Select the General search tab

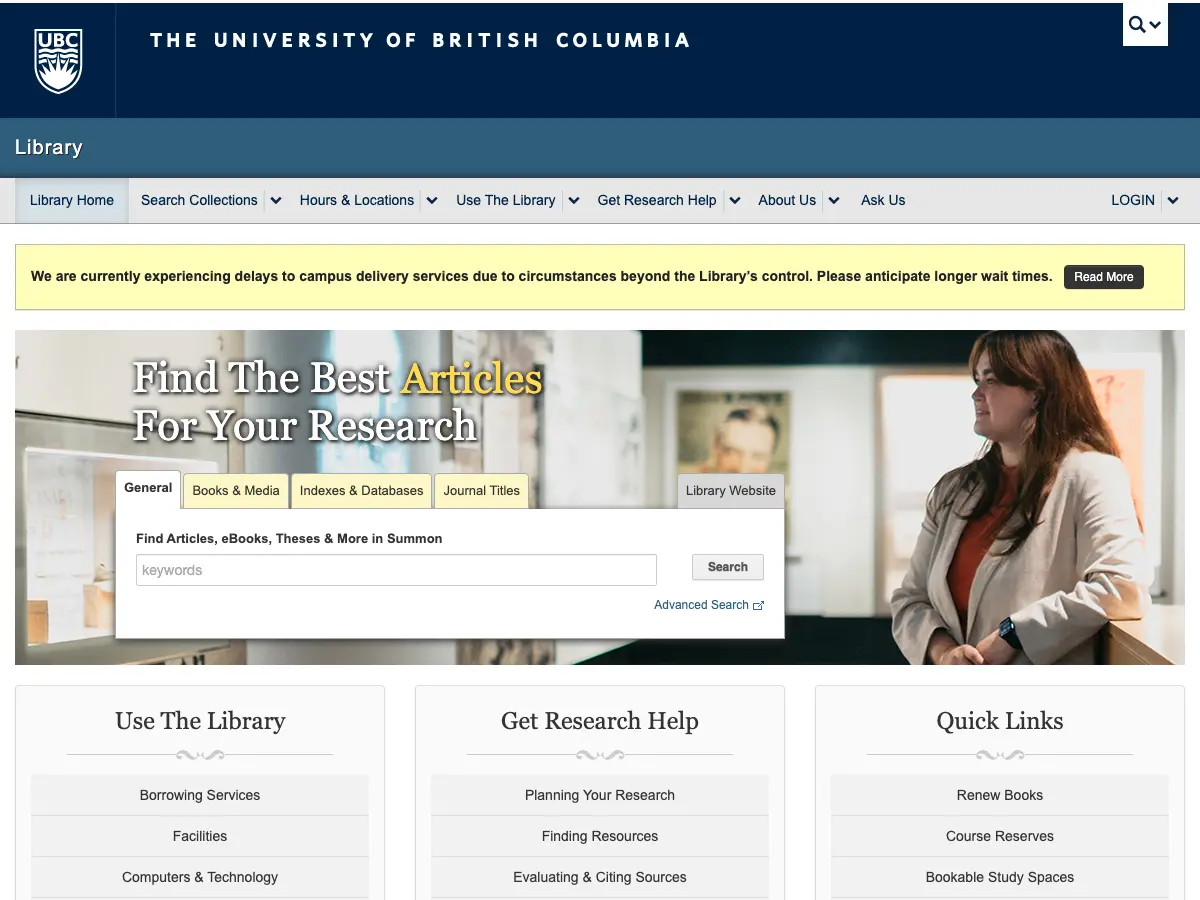pyautogui.click(x=148, y=489)
